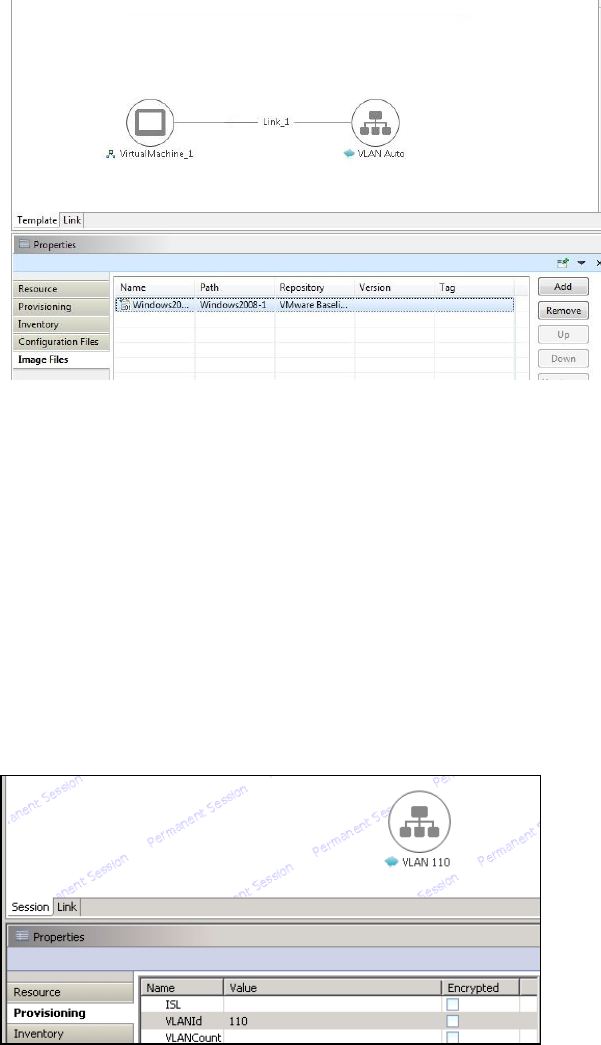Open Inventory tab in session Properties
Viewport: 601px width, 1045px height.
(x=70, y=1034)
